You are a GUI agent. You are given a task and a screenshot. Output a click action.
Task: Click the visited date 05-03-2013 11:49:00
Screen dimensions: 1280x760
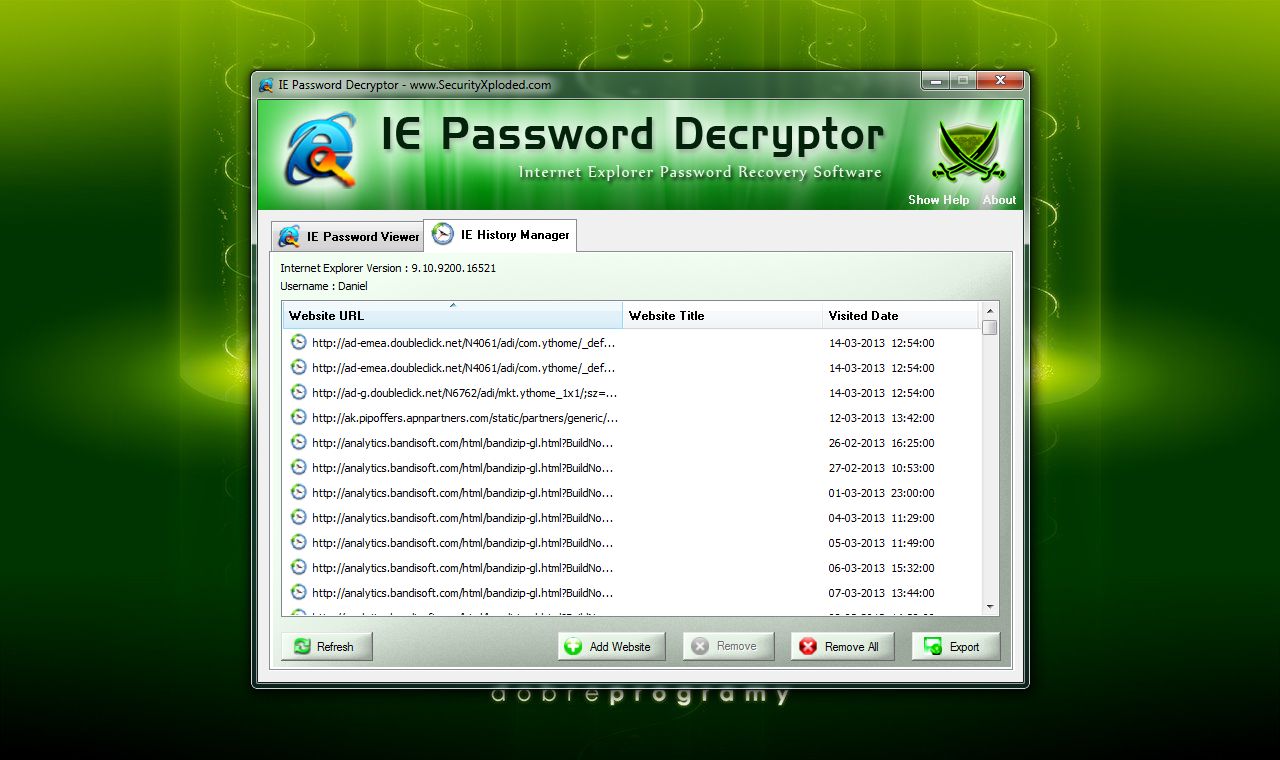point(881,543)
